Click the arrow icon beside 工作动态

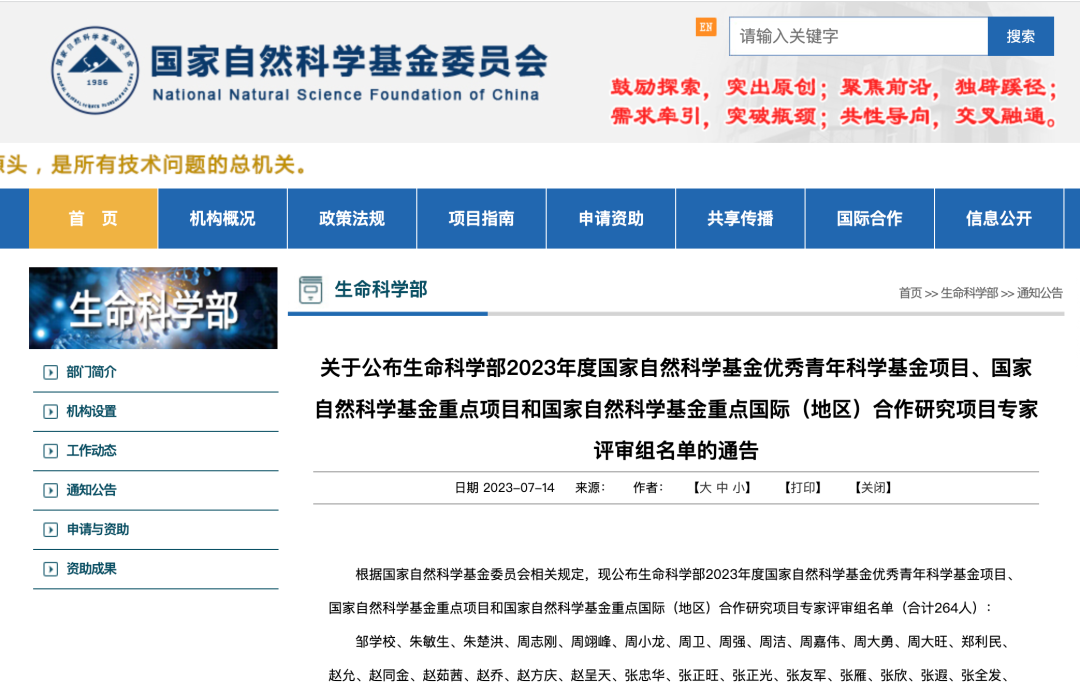coord(50,451)
